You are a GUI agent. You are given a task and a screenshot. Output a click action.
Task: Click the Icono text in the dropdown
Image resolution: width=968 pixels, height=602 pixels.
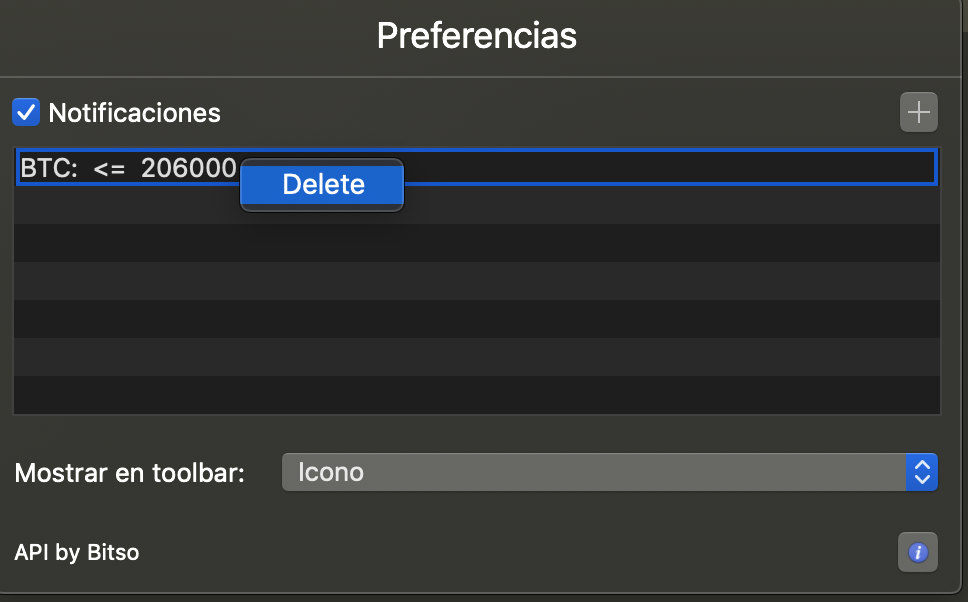(331, 472)
